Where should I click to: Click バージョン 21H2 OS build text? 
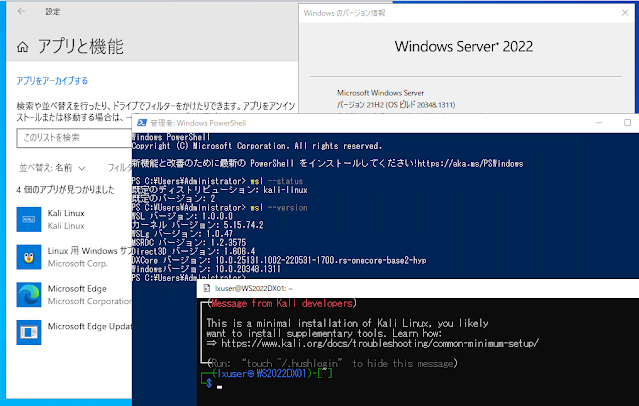point(396,105)
